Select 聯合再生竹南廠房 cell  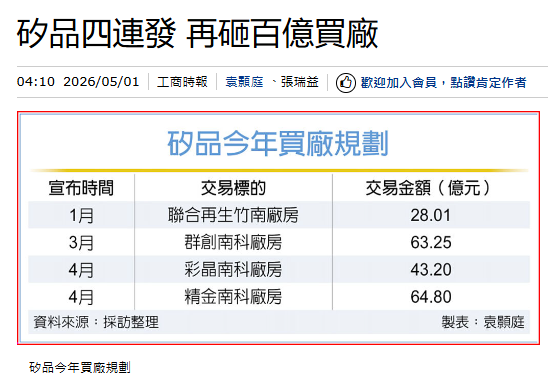233,215
